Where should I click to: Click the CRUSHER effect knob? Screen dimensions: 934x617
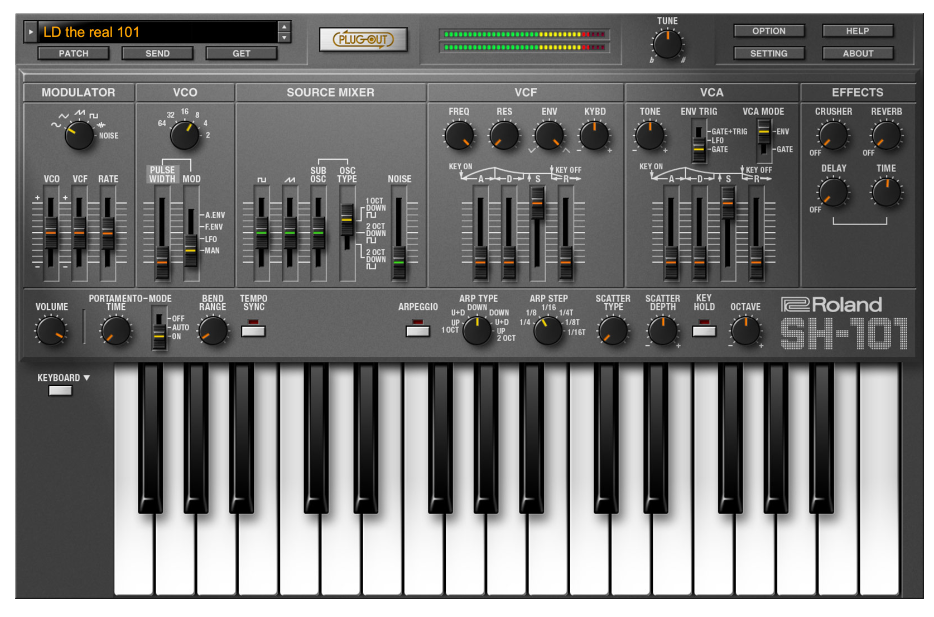pyautogui.click(x=833, y=135)
